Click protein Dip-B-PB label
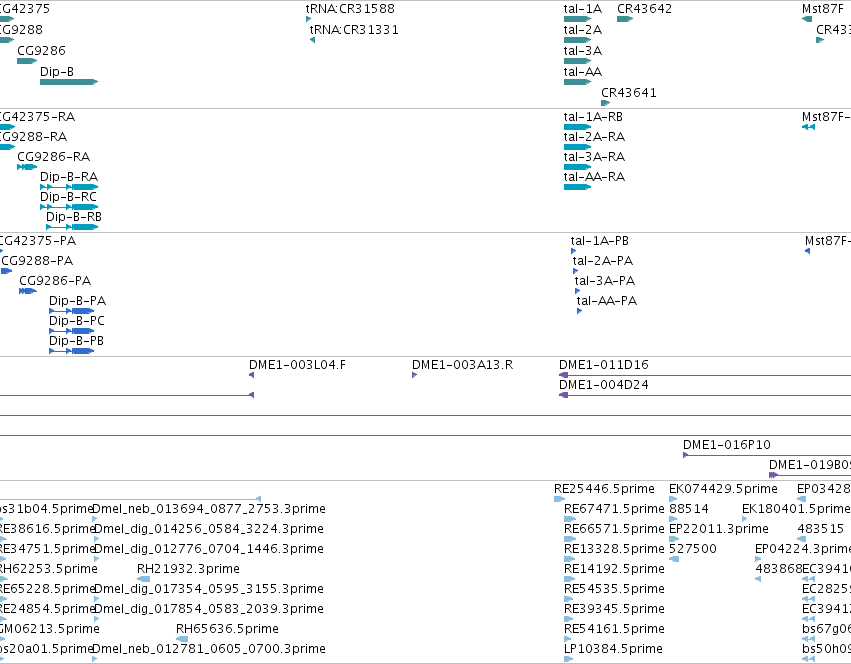Image resolution: width=851 pixels, height=664 pixels. pyautogui.click(x=77, y=341)
